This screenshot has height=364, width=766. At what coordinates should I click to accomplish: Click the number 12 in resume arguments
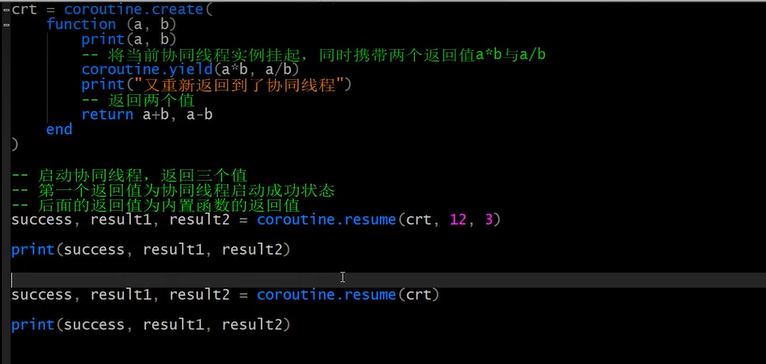coord(458,220)
